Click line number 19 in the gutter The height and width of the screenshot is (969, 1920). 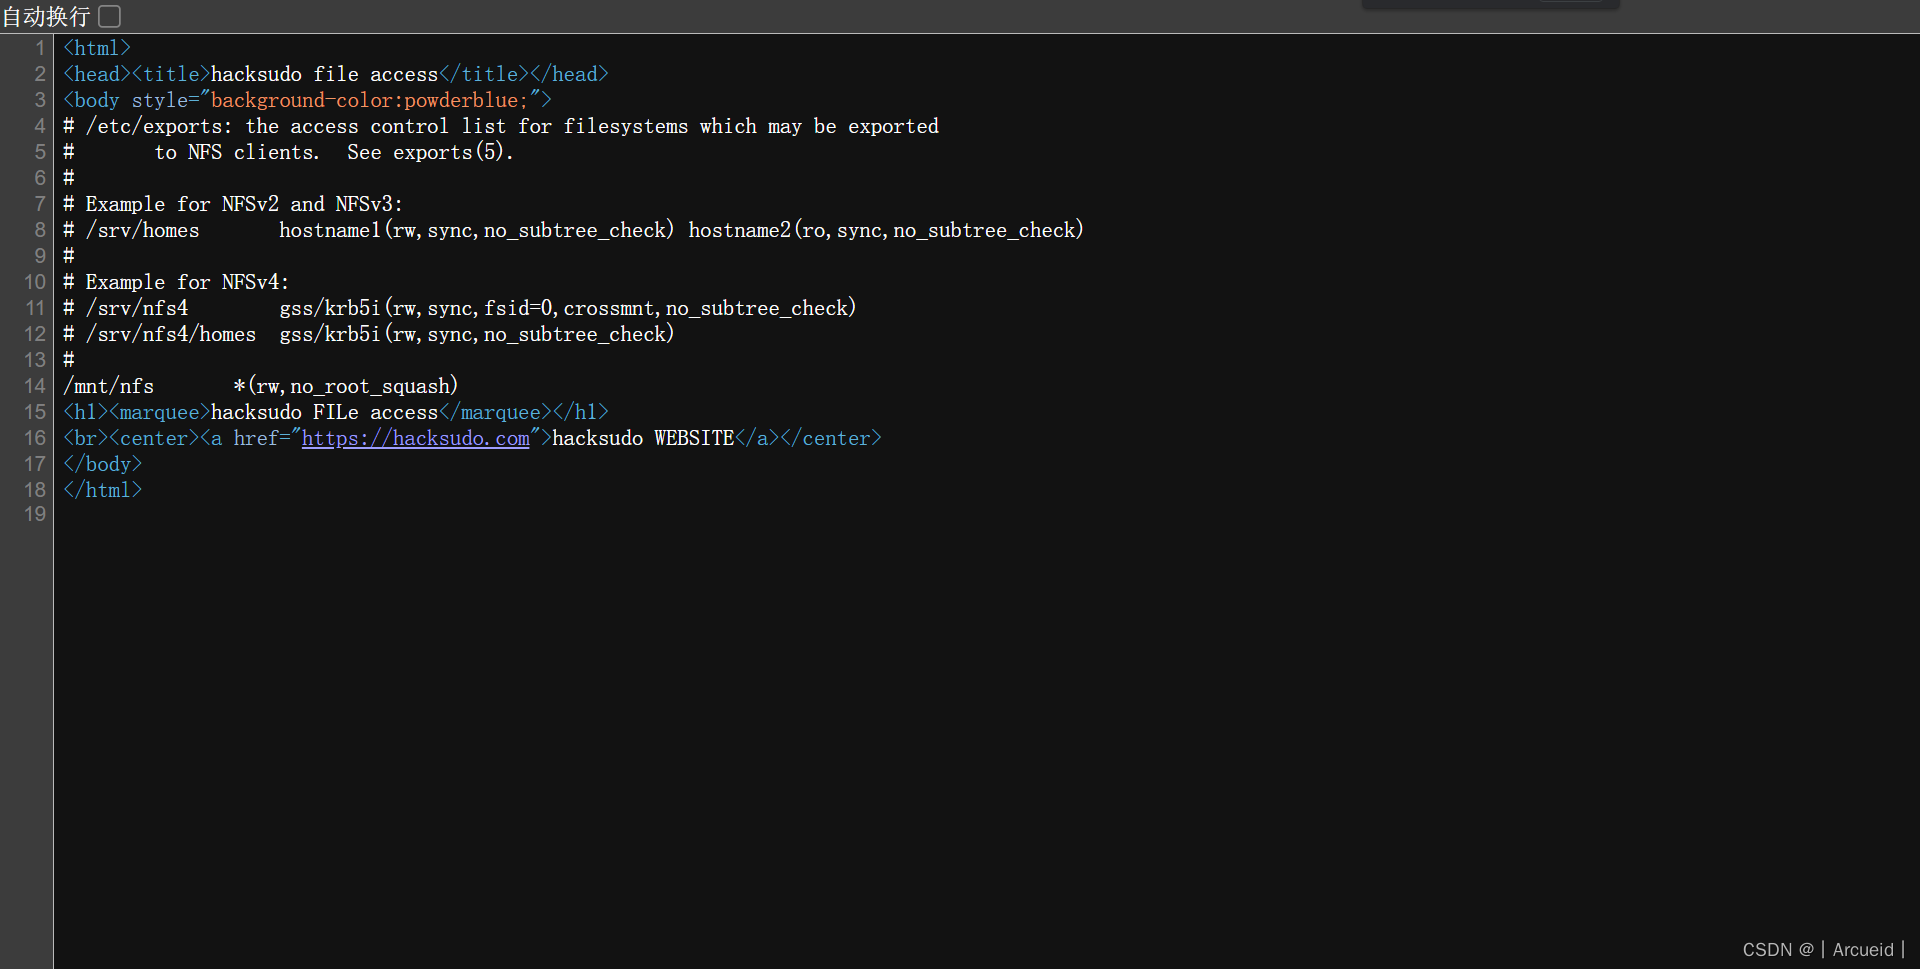[35, 514]
